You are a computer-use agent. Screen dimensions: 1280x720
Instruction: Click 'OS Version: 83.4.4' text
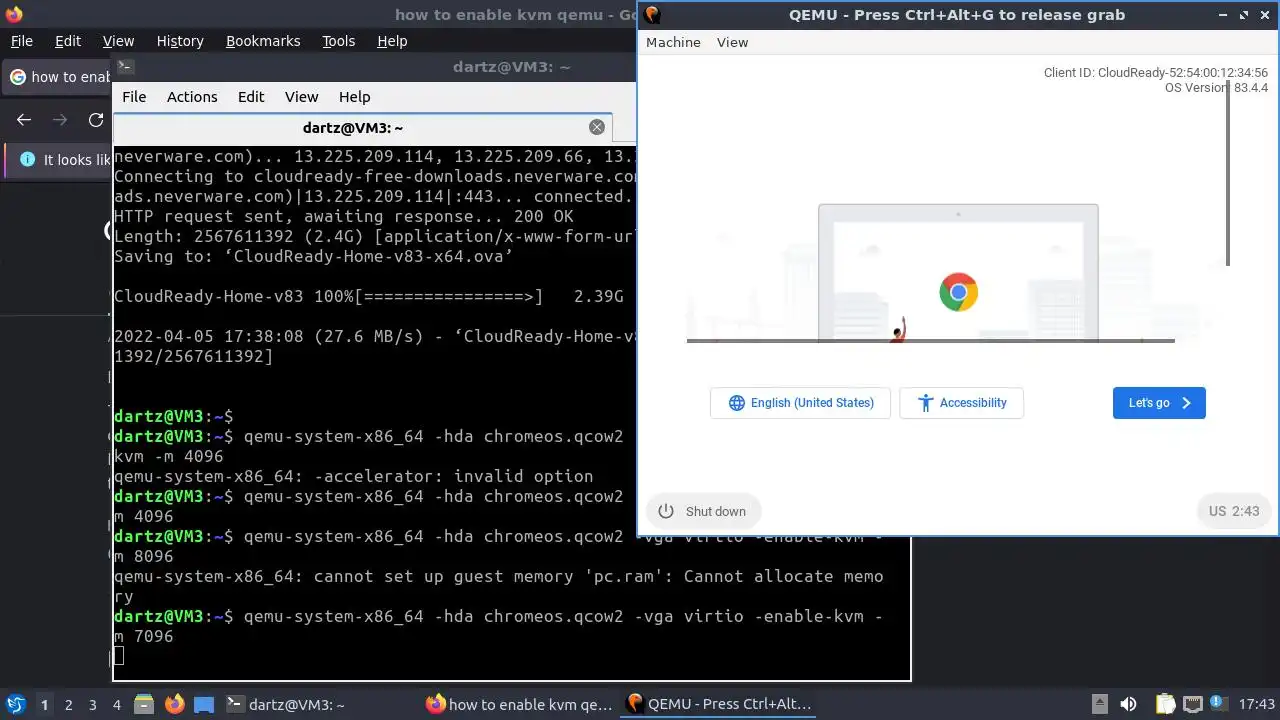click(x=1216, y=88)
